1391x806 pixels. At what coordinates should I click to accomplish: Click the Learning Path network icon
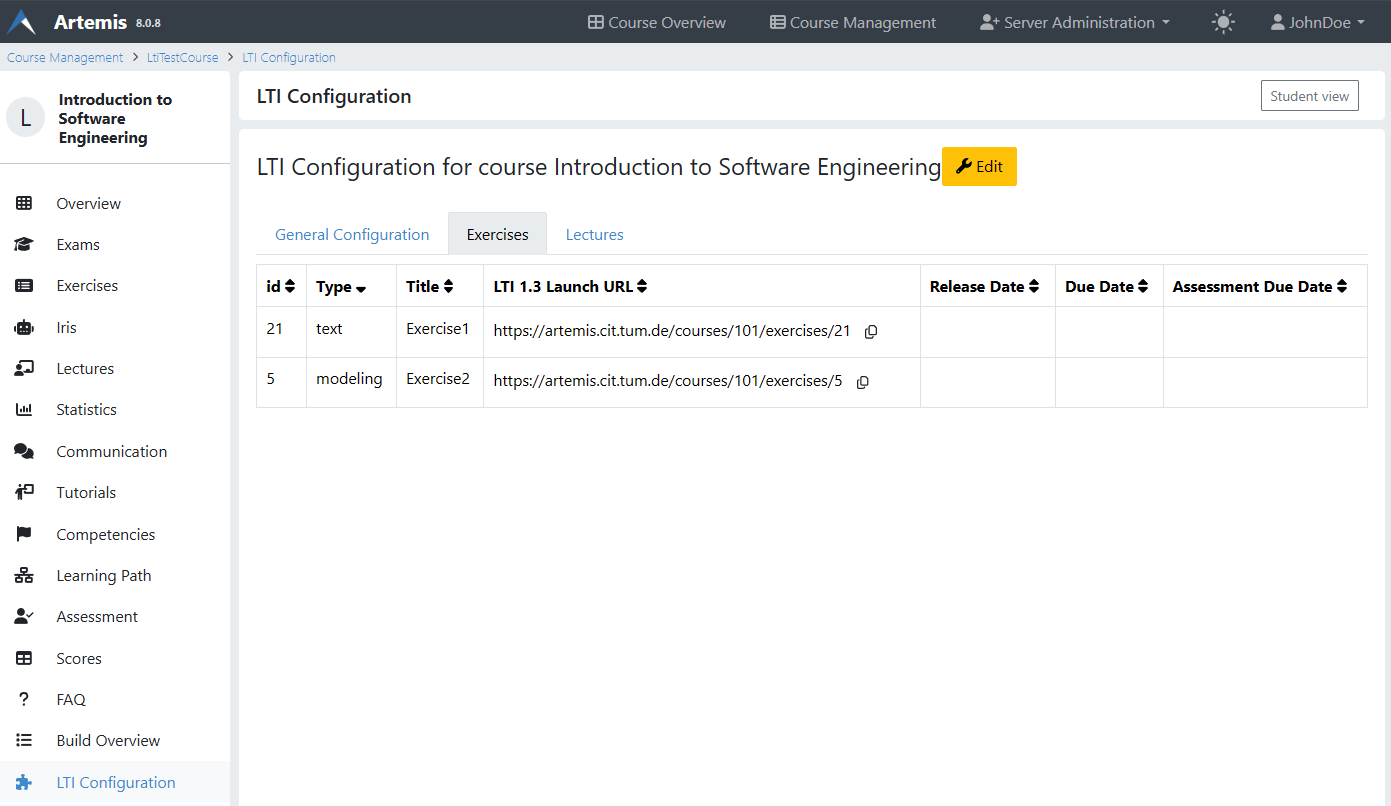click(24, 576)
